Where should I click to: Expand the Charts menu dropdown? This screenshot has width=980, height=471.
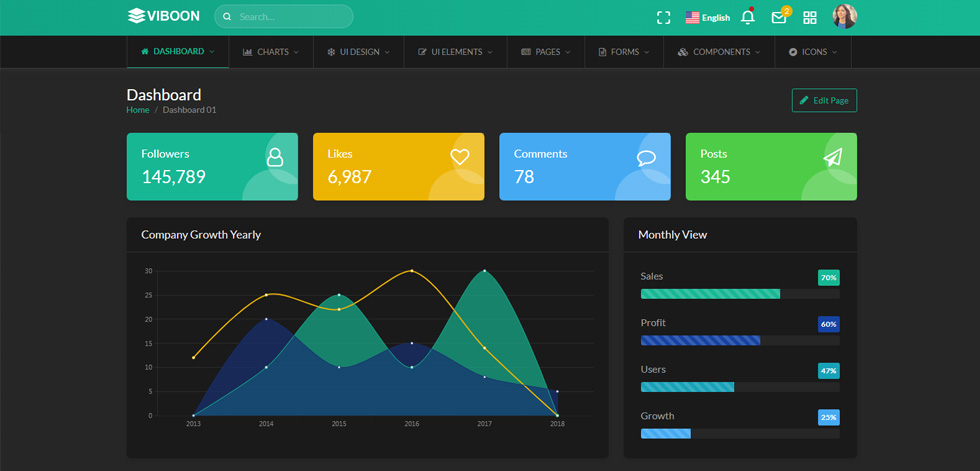[271, 52]
